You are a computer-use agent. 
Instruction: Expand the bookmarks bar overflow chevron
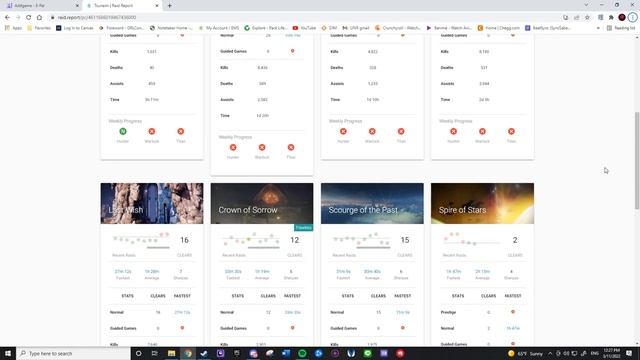[598, 28]
